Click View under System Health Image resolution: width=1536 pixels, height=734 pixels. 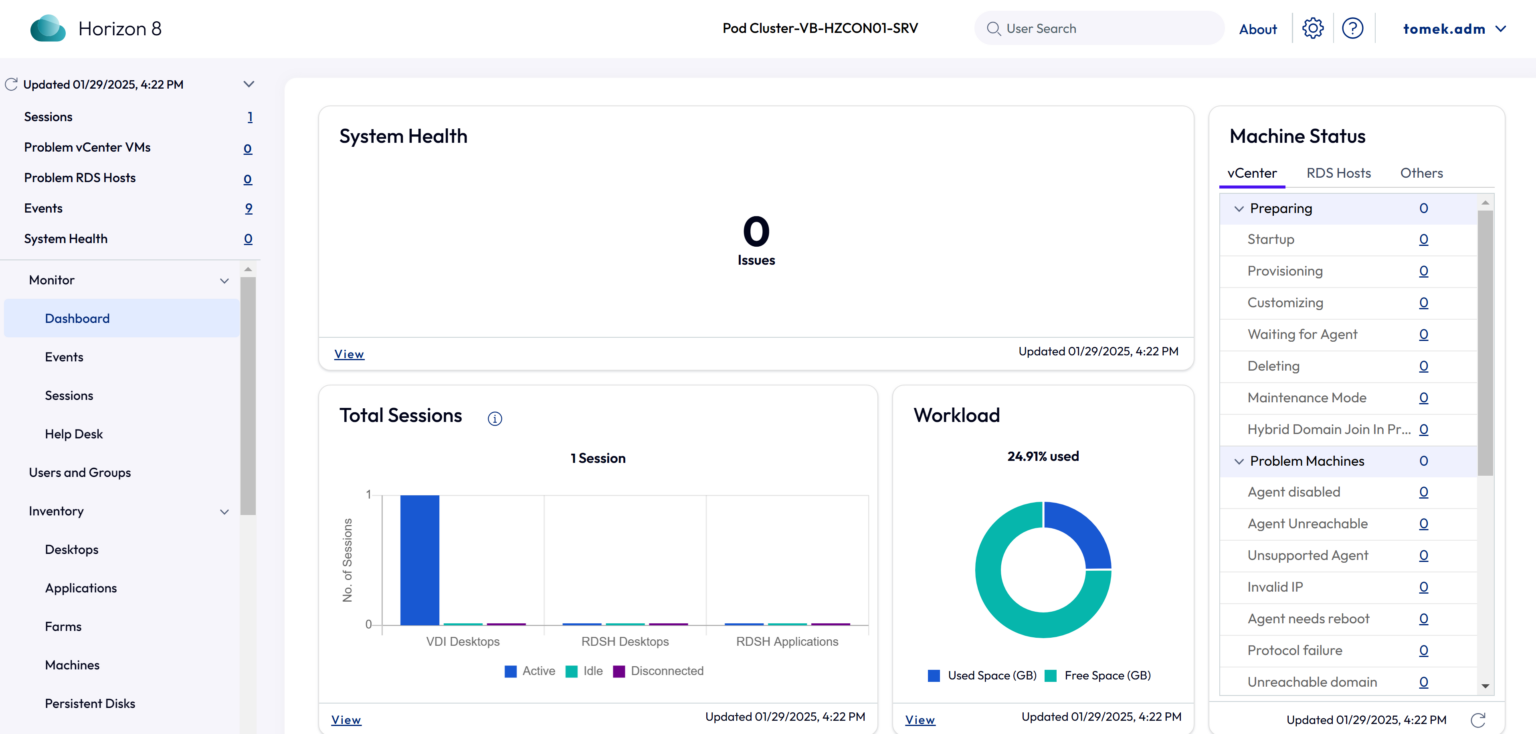pyautogui.click(x=349, y=354)
